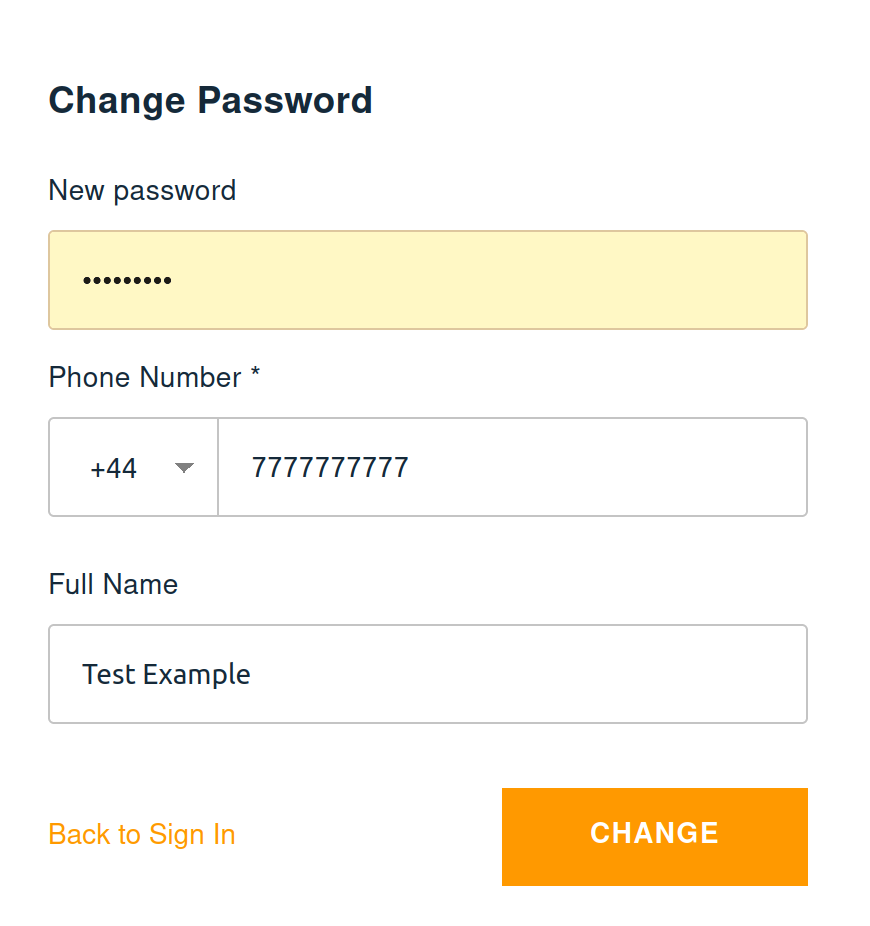Click the New password label

142,190
